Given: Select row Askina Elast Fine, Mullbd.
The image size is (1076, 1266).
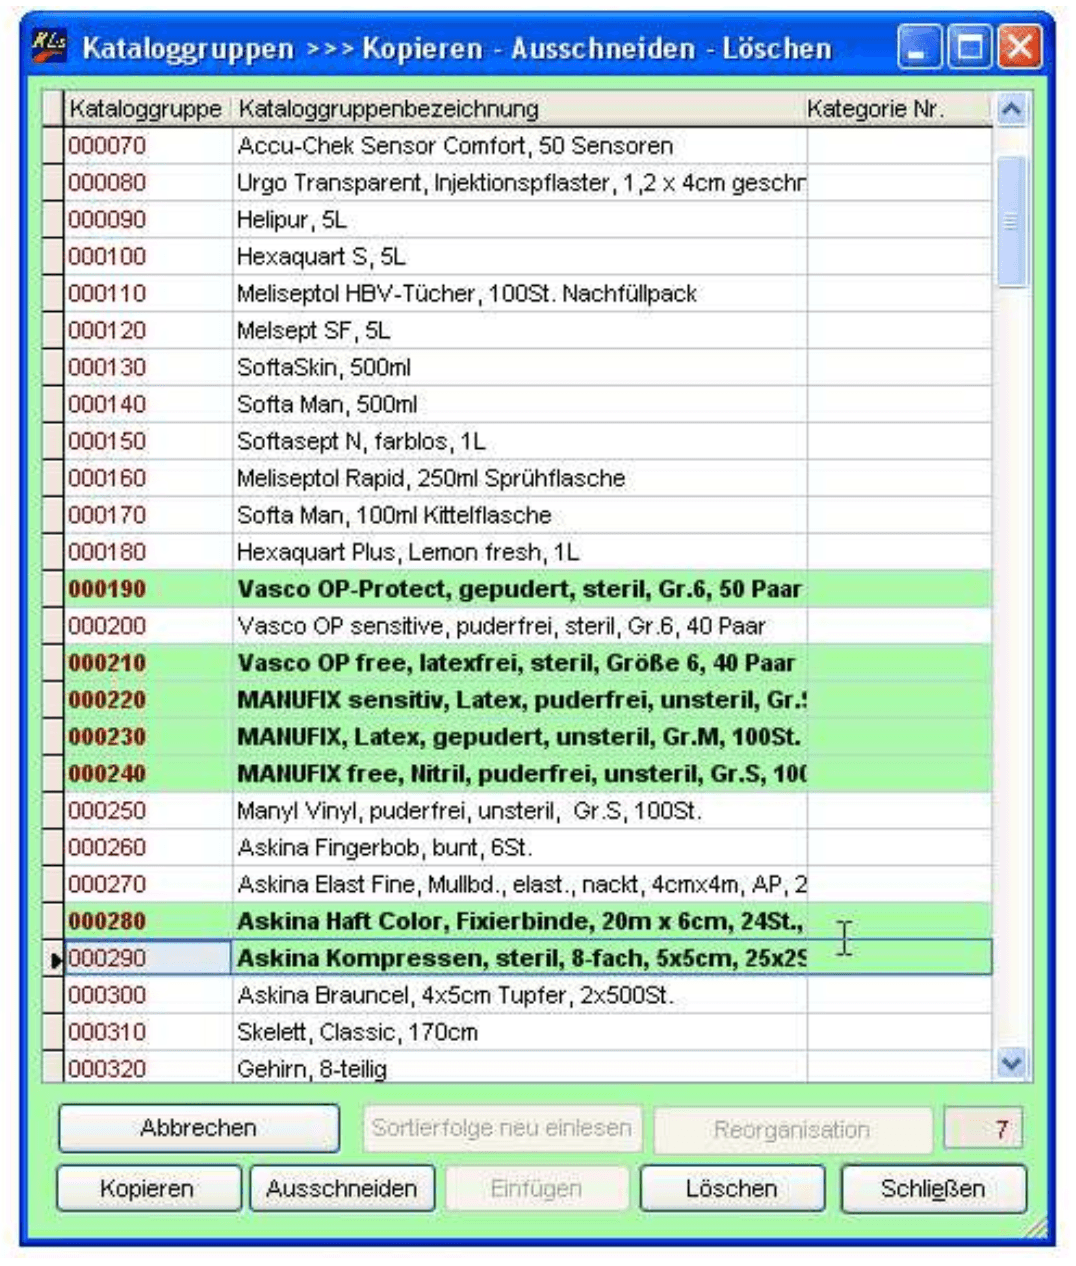Looking at the screenshot, I should pos(518,886).
